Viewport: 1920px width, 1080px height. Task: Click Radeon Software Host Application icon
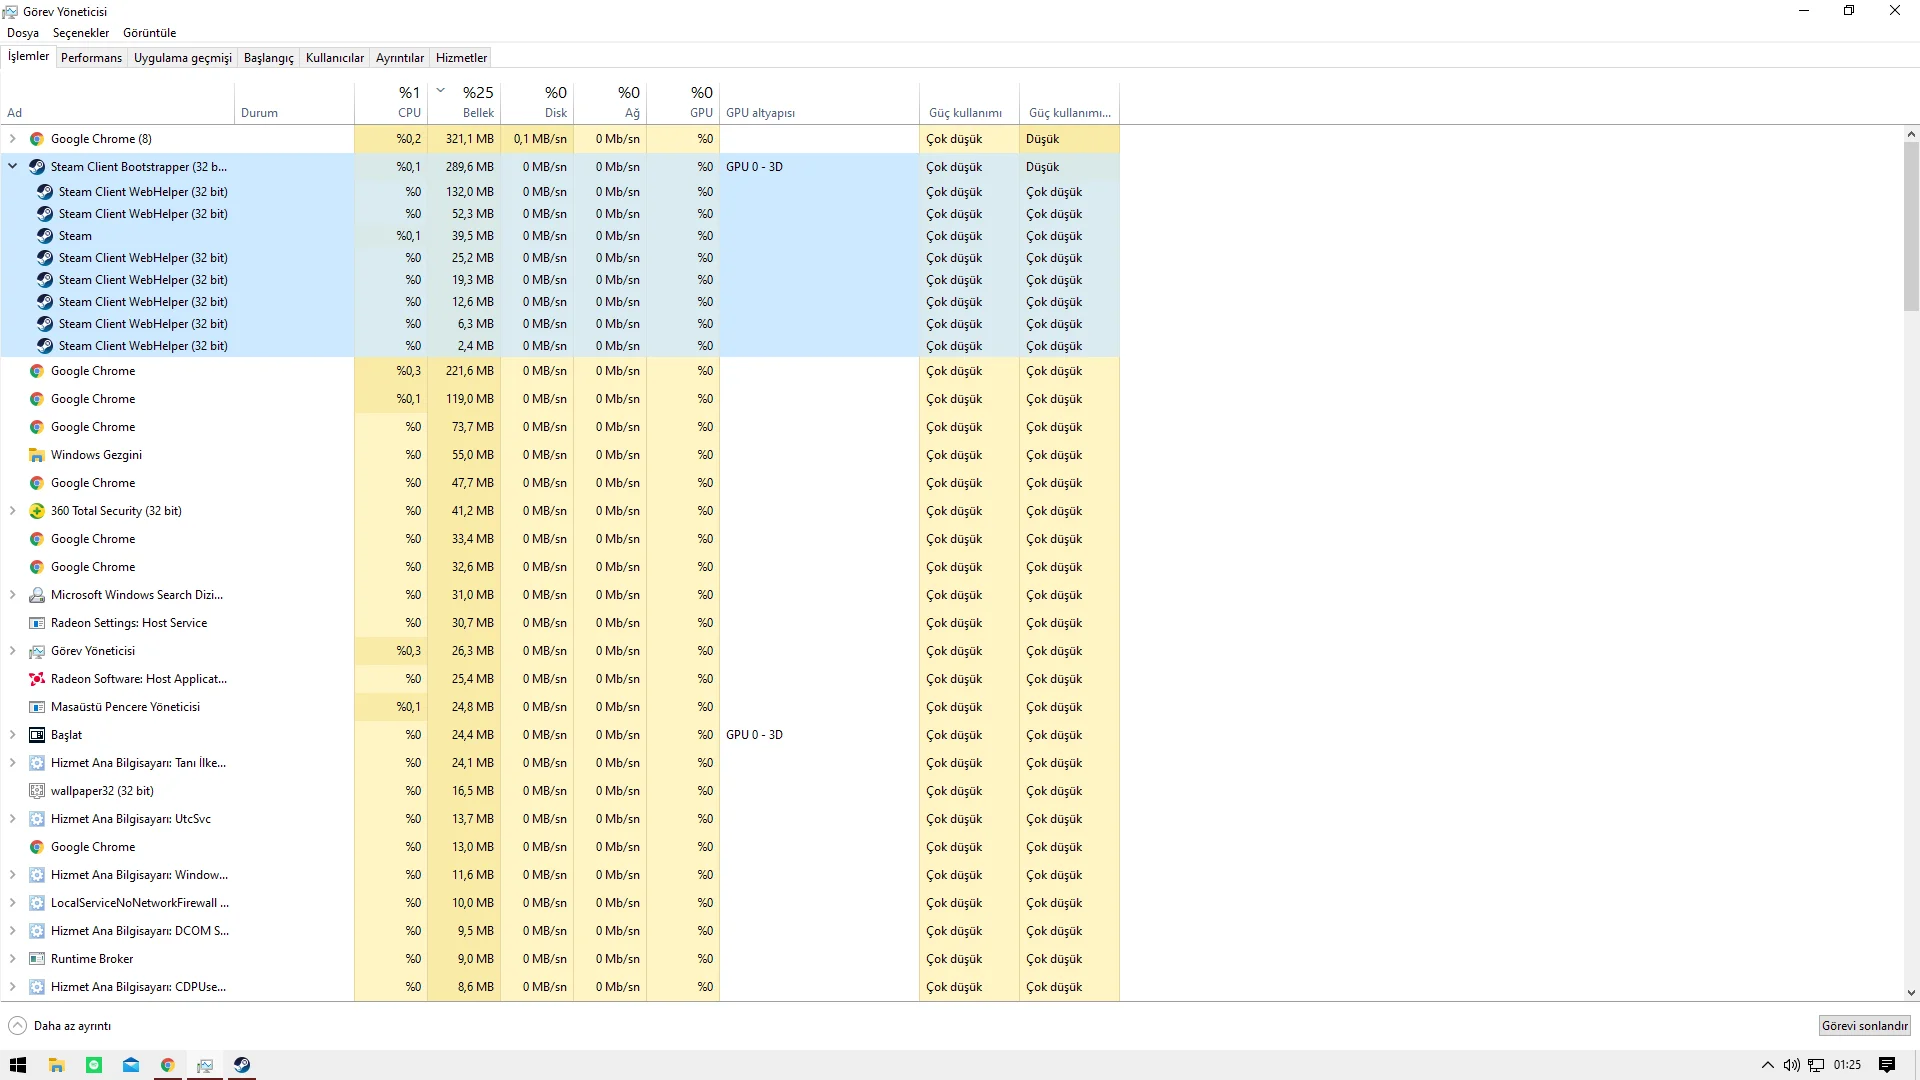37,679
